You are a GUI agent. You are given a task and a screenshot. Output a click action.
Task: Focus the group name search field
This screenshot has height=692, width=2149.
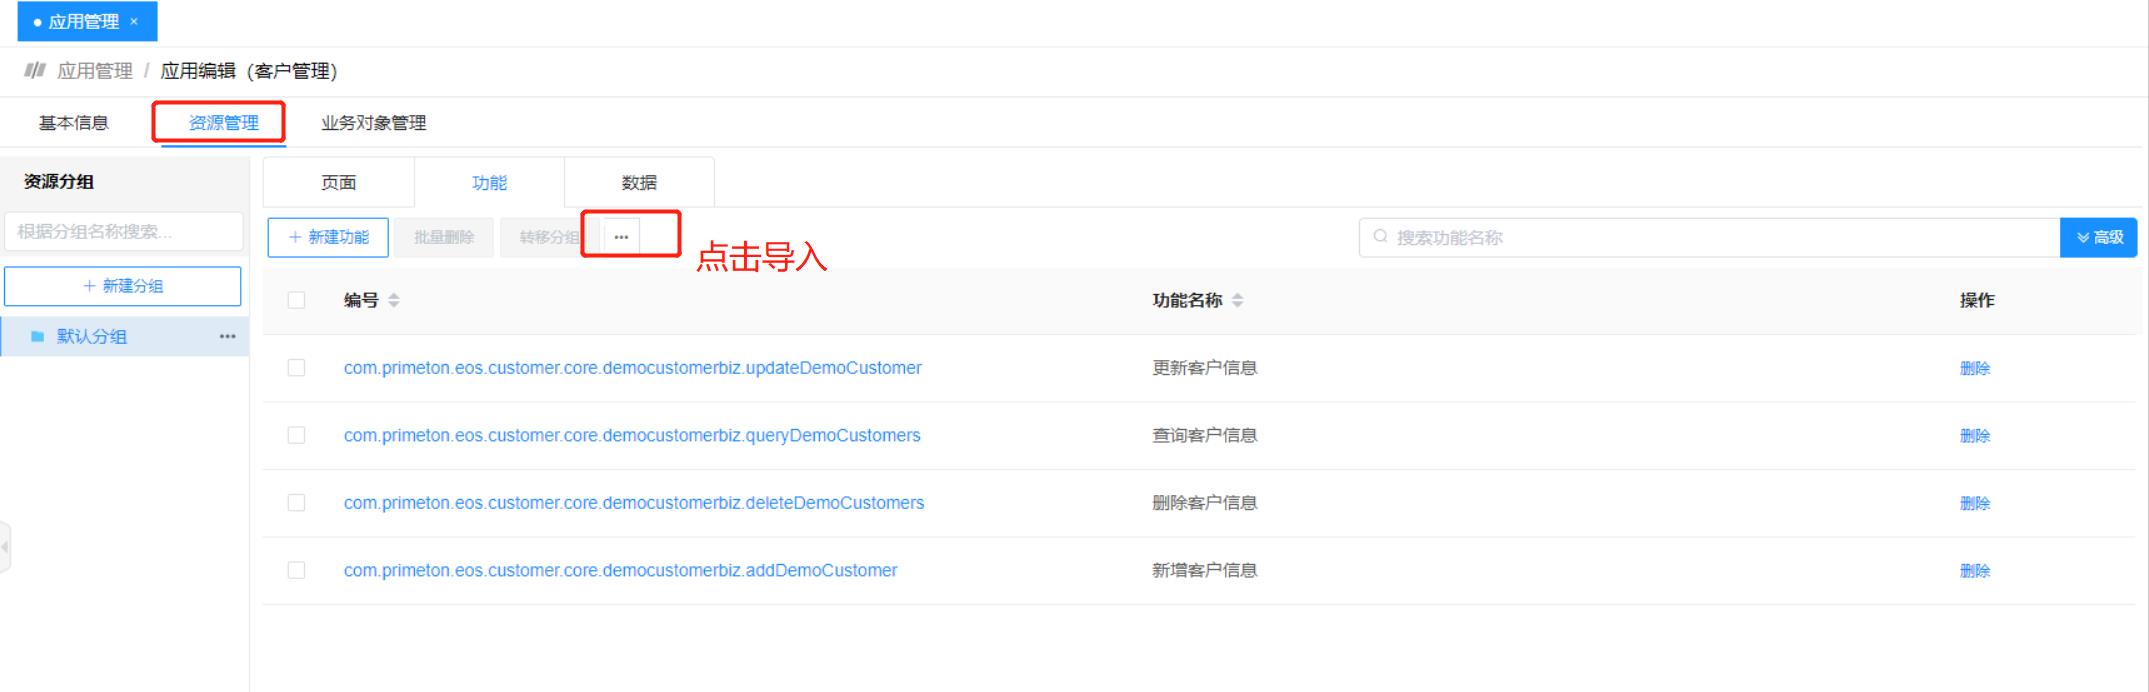click(123, 232)
